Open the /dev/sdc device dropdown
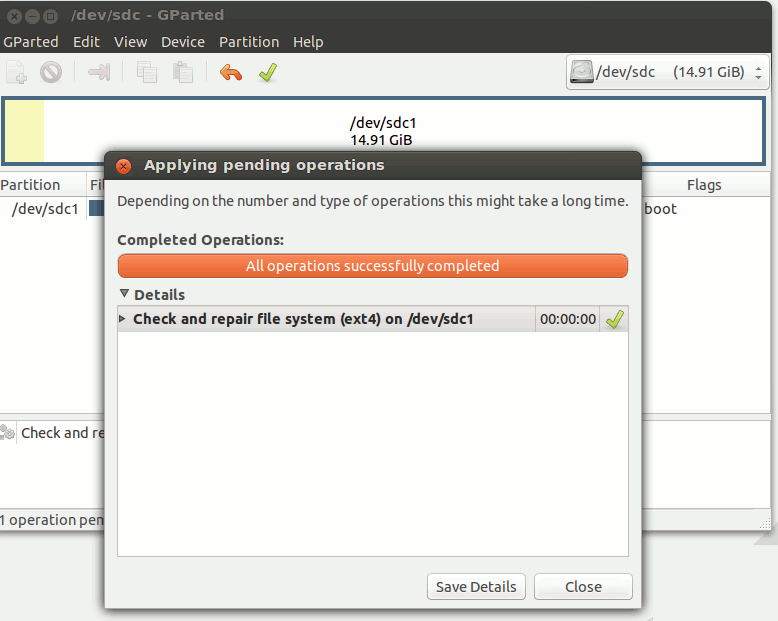The image size is (778, 621). (x=667, y=72)
